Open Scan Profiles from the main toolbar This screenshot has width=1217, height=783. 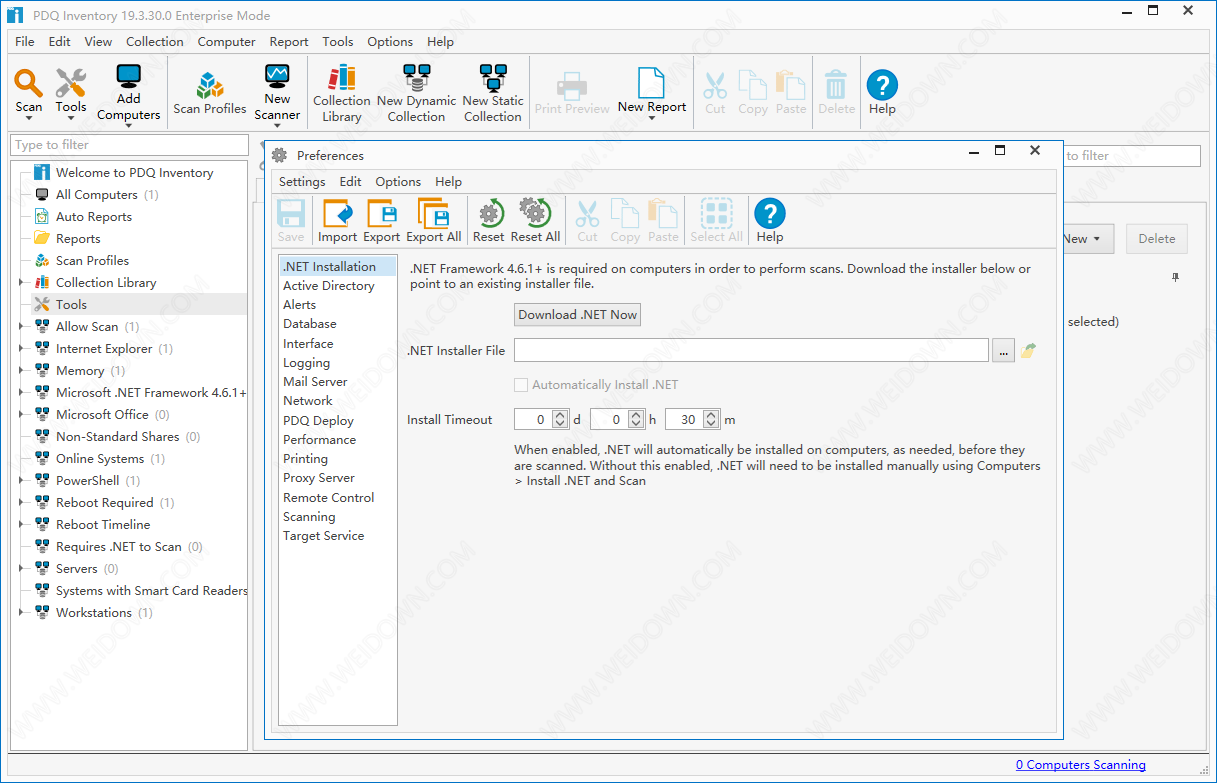point(210,93)
